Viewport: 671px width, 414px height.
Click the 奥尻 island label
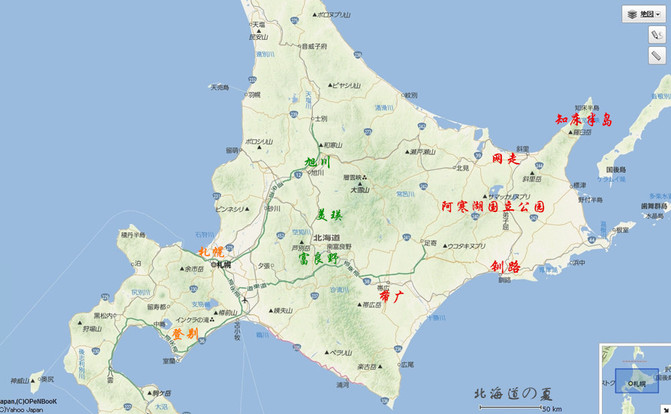[48, 379]
